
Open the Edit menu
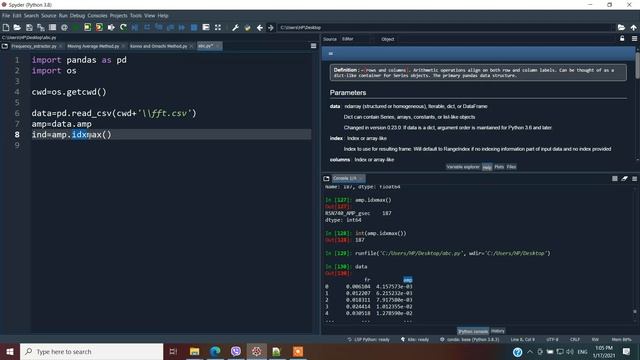coord(17,16)
